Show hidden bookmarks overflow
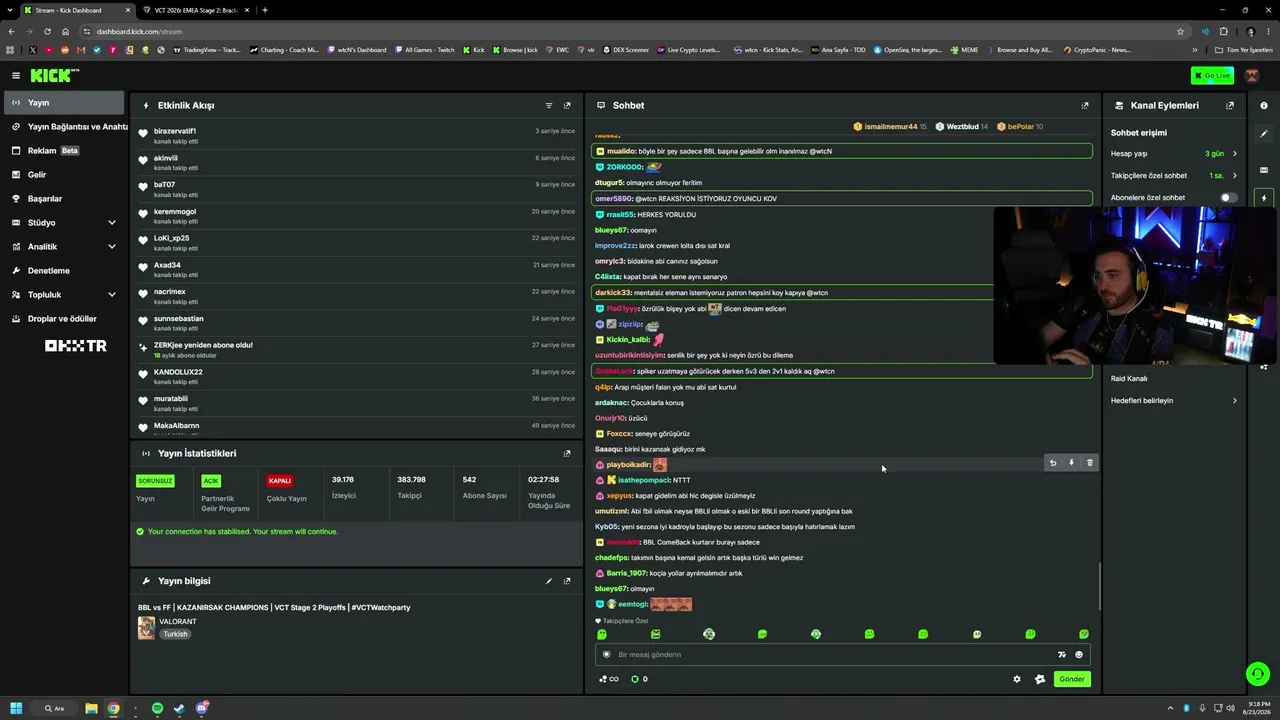1280x720 pixels. 1194,50
